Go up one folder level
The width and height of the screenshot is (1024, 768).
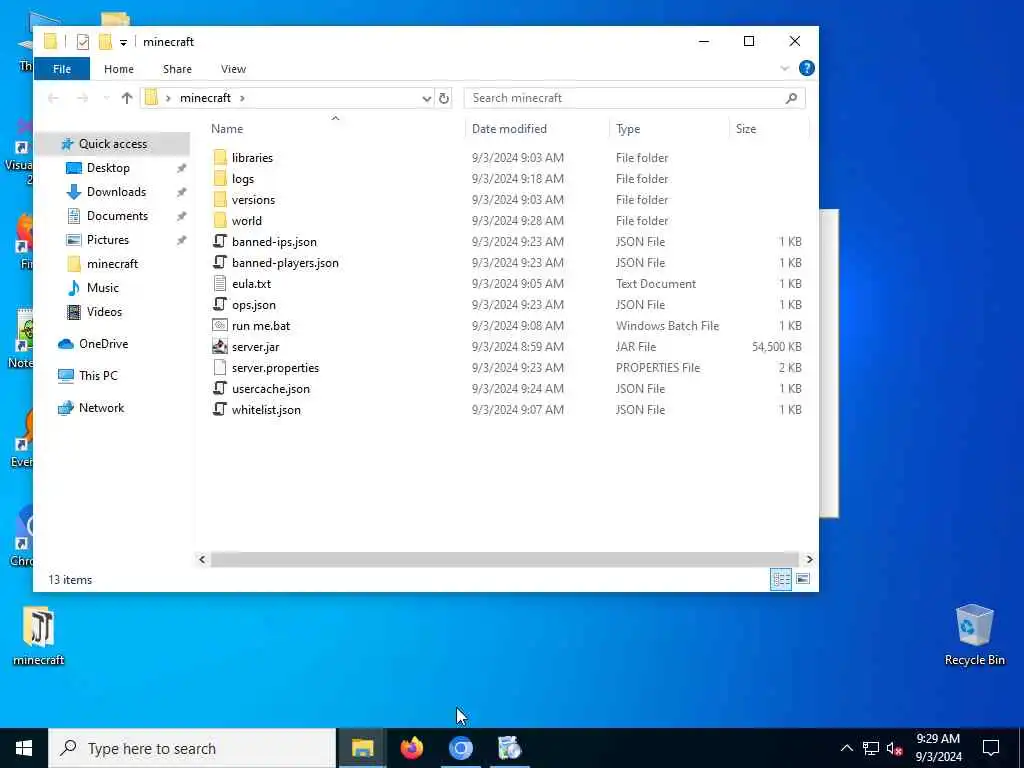point(127,98)
